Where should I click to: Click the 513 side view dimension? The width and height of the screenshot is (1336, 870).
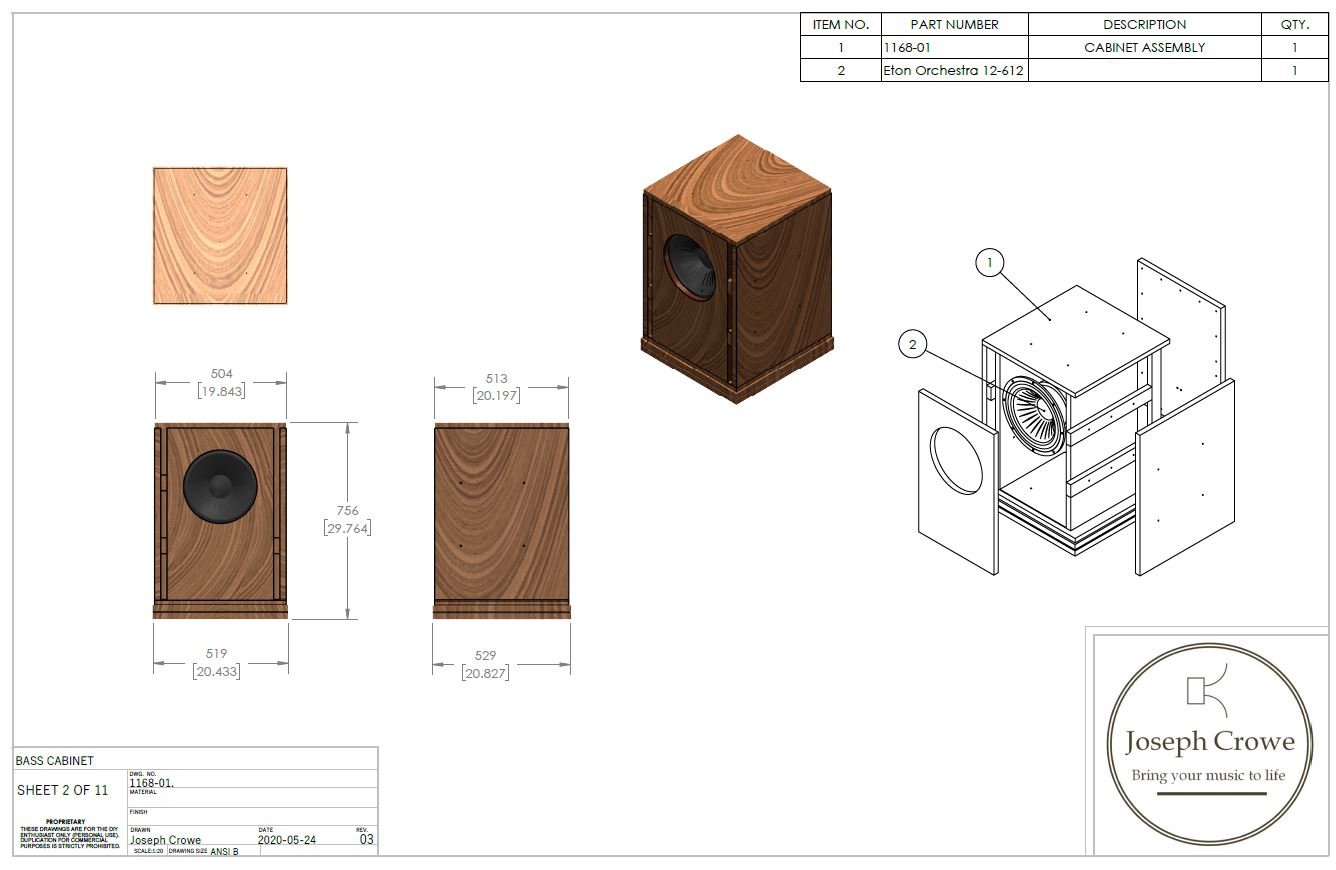tap(496, 379)
